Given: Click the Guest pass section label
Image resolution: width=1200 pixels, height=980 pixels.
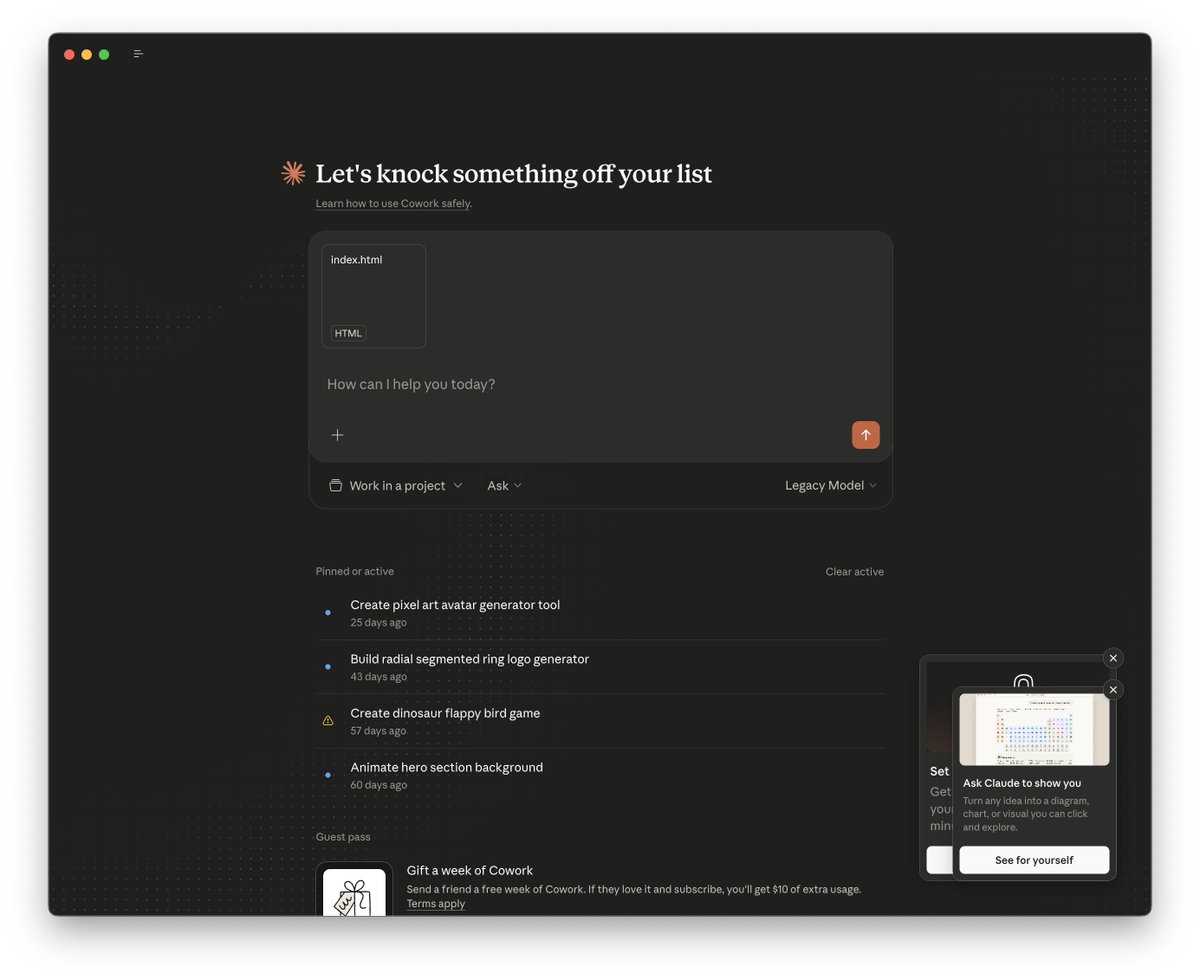Looking at the screenshot, I should point(343,837).
